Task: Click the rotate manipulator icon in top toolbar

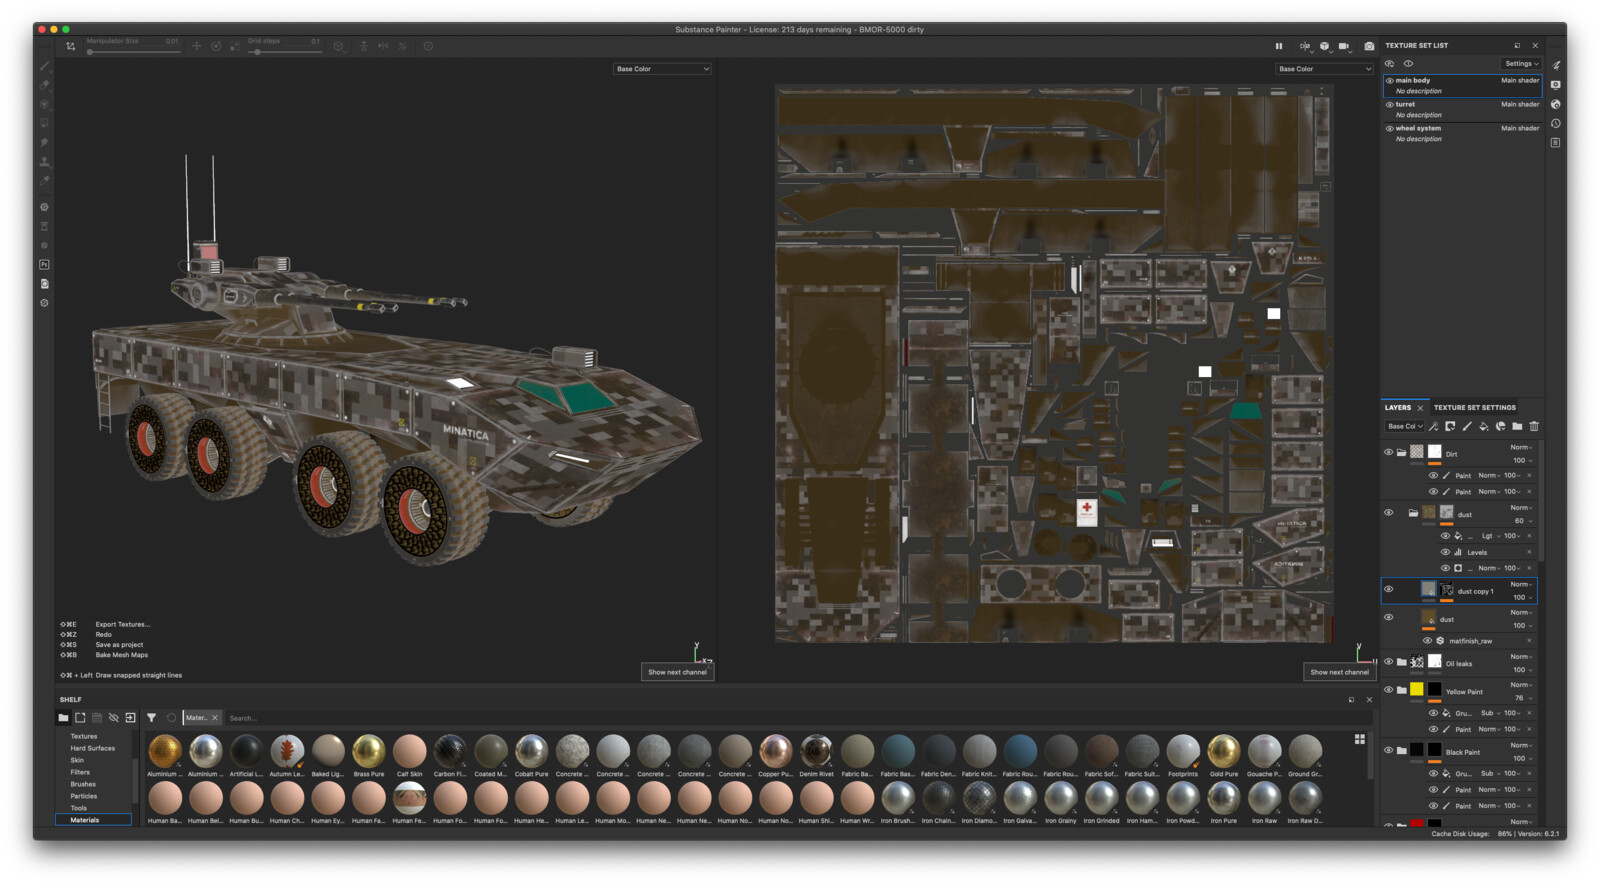Action: [216, 46]
